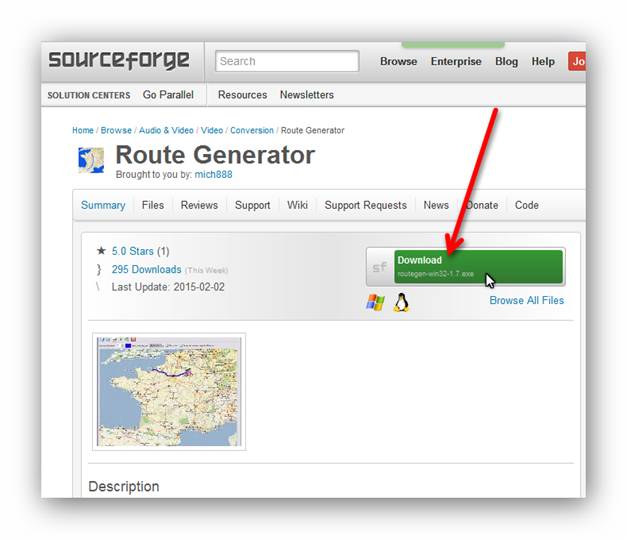This screenshot has height=539, width=627.
Task: Select the Summary tab
Action: pyautogui.click(x=103, y=205)
